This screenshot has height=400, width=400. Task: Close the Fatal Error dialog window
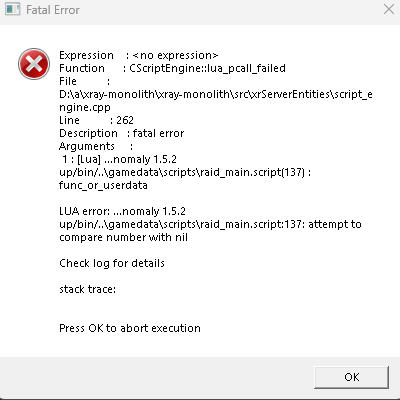[x=389, y=9]
